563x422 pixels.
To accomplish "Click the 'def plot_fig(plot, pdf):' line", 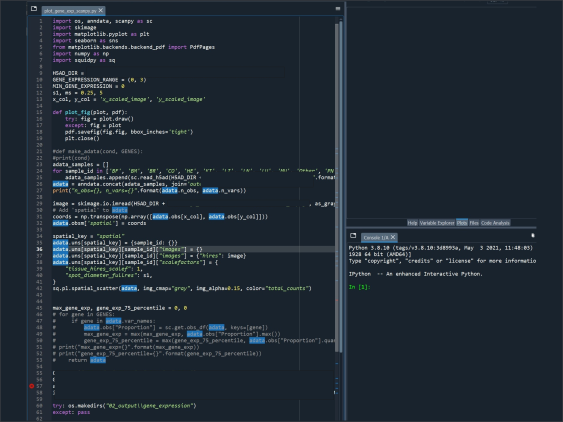I will [x=90, y=112].
